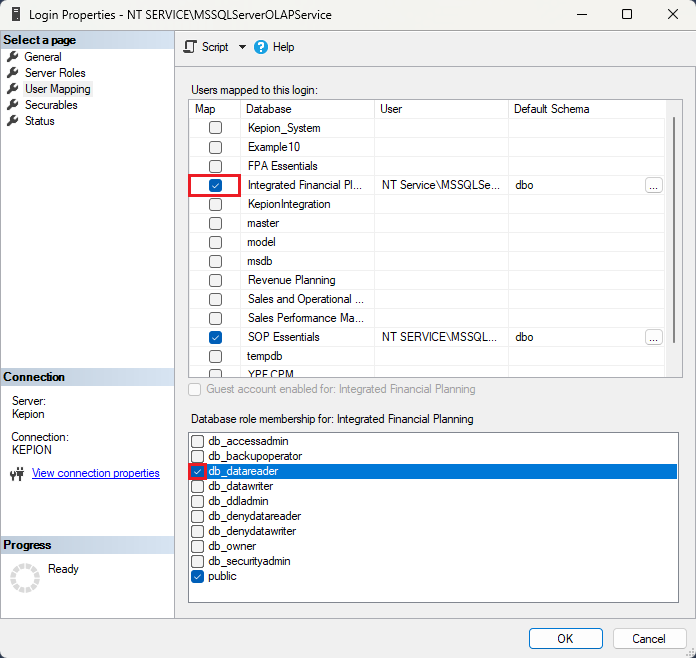
Task: Tick the db_securityadmin role checkbox
Action: (x=198, y=562)
